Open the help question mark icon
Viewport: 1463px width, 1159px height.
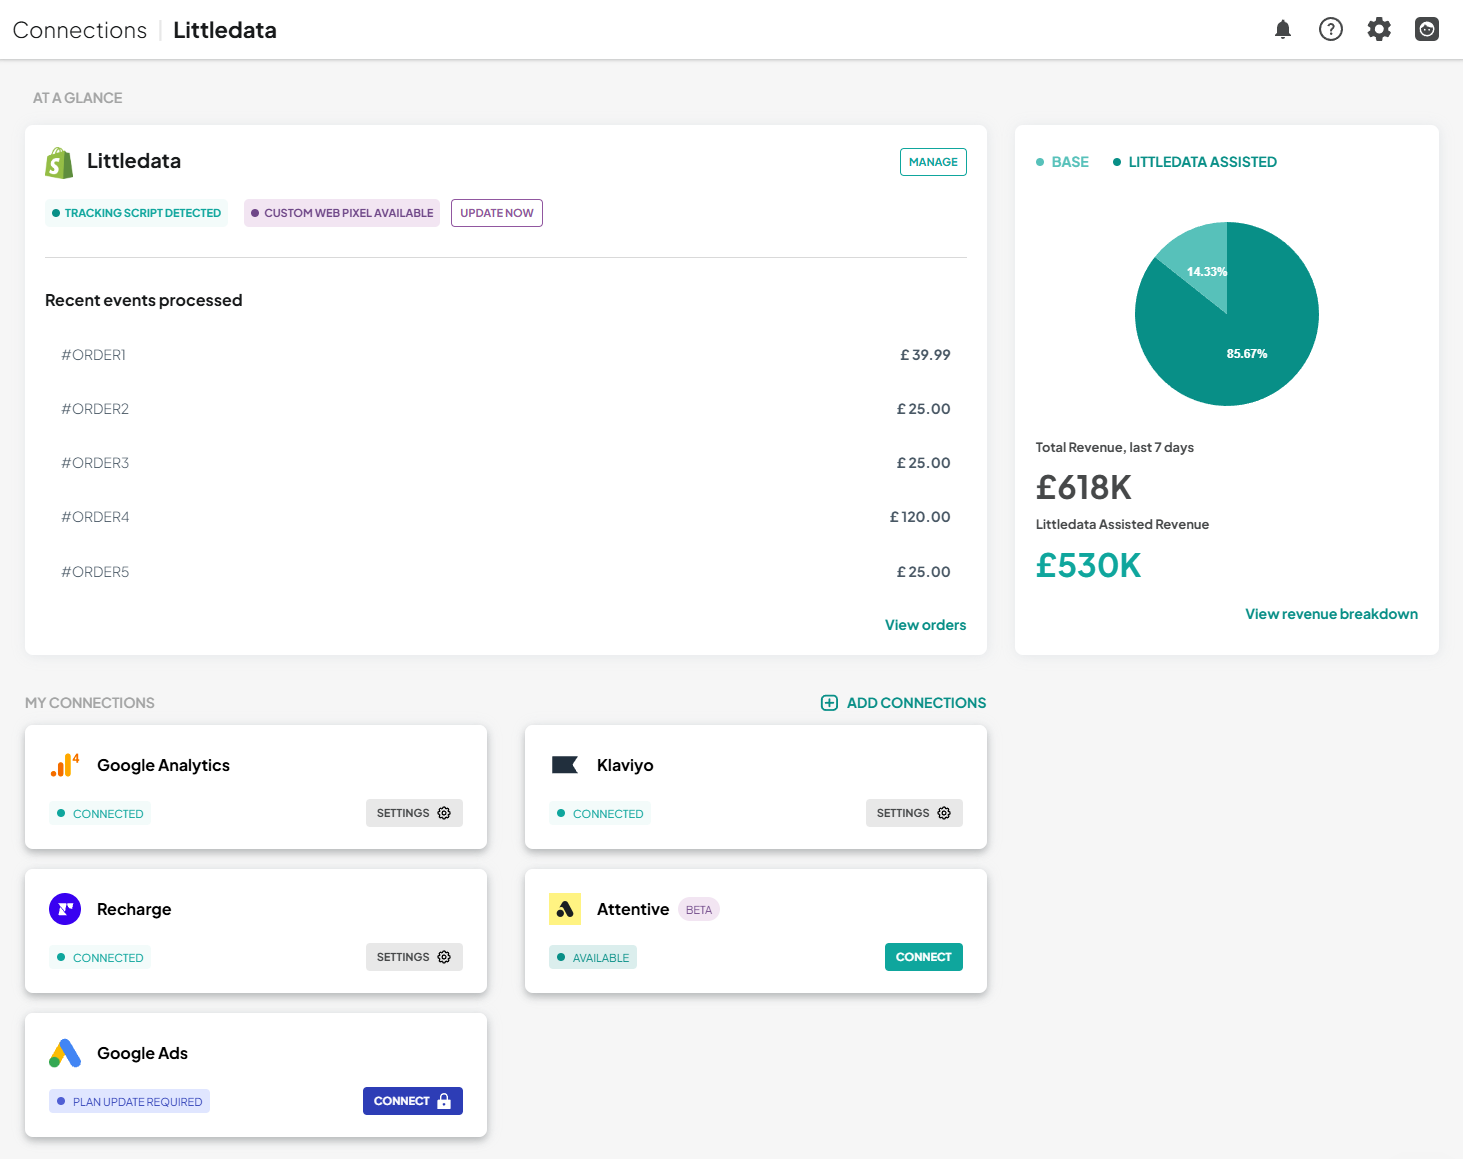[1331, 30]
